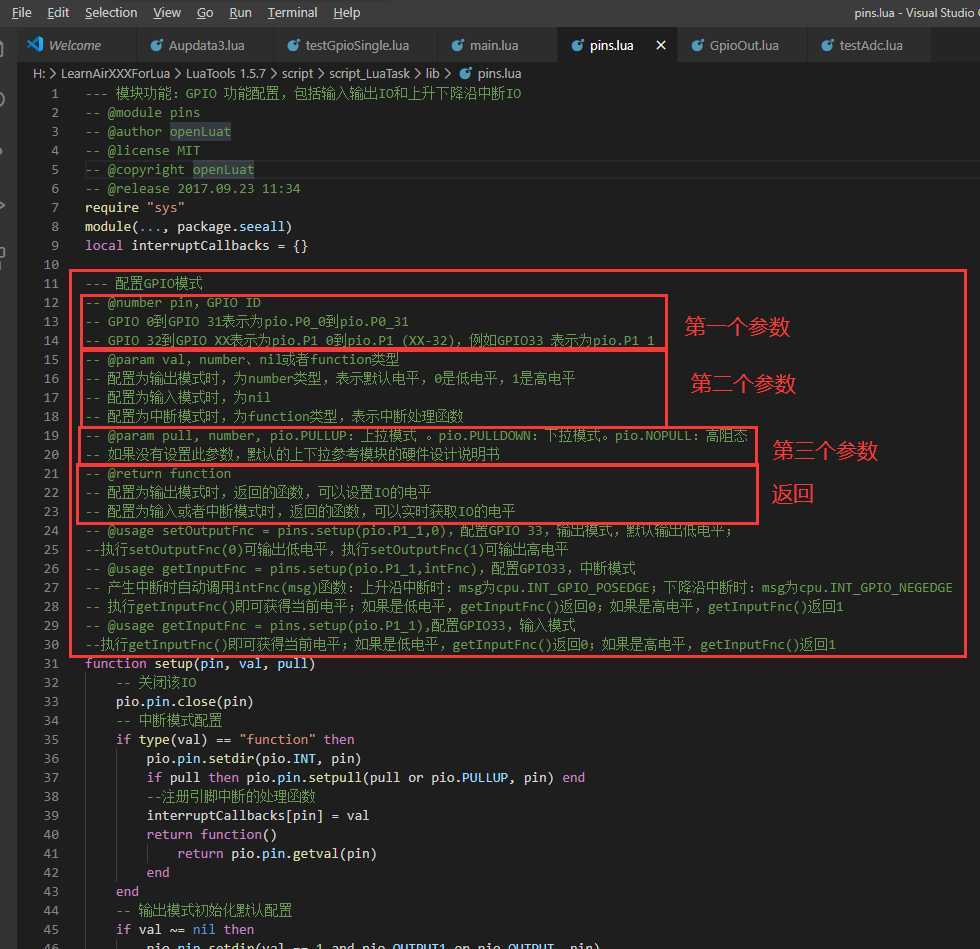Click the Lua file icon on testAdc.lua tab
Image resolution: width=980 pixels, height=949 pixels.
pyautogui.click(x=828, y=45)
